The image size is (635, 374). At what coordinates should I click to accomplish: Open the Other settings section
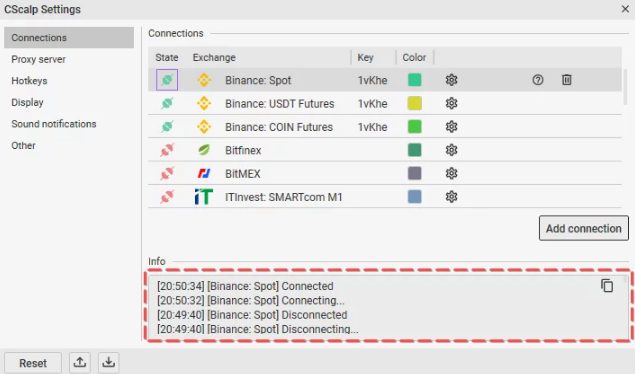coord(23,145)
